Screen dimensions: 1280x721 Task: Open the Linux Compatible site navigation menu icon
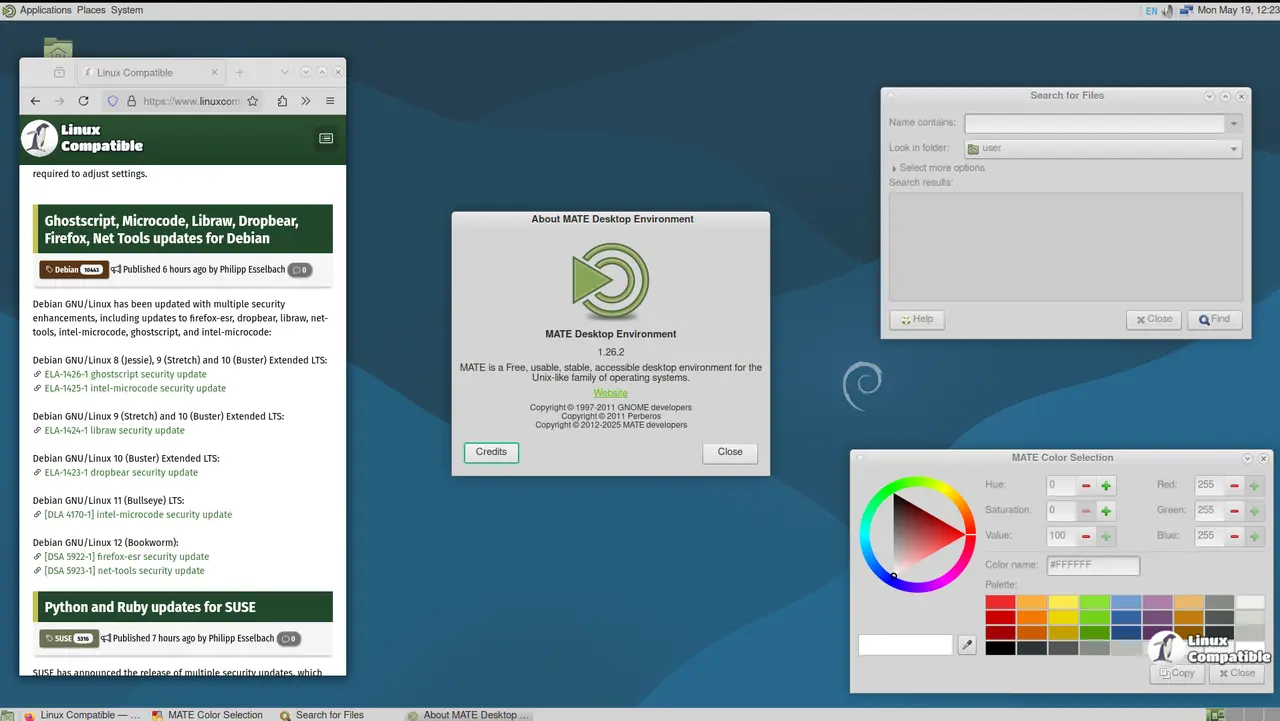pyautogui.click(x=326, y=138)
